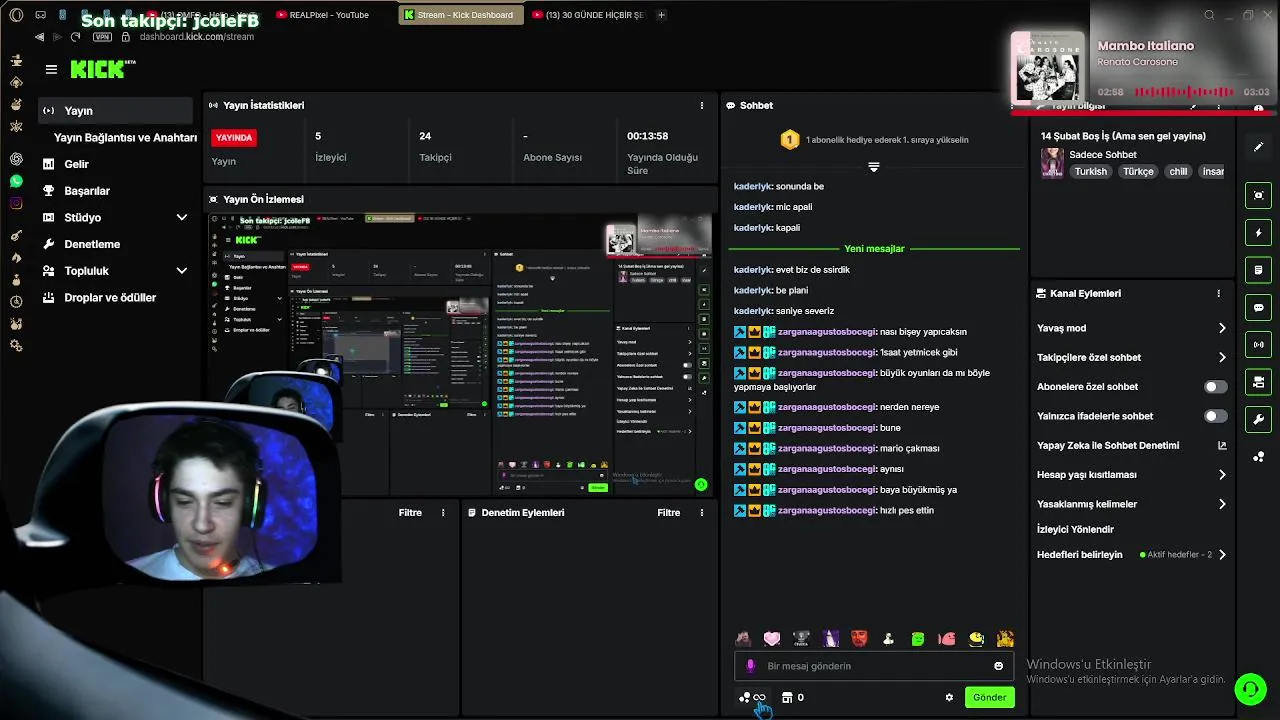Toggle Yalnızca ifadelerle sohbet switch

[1215, 416]
